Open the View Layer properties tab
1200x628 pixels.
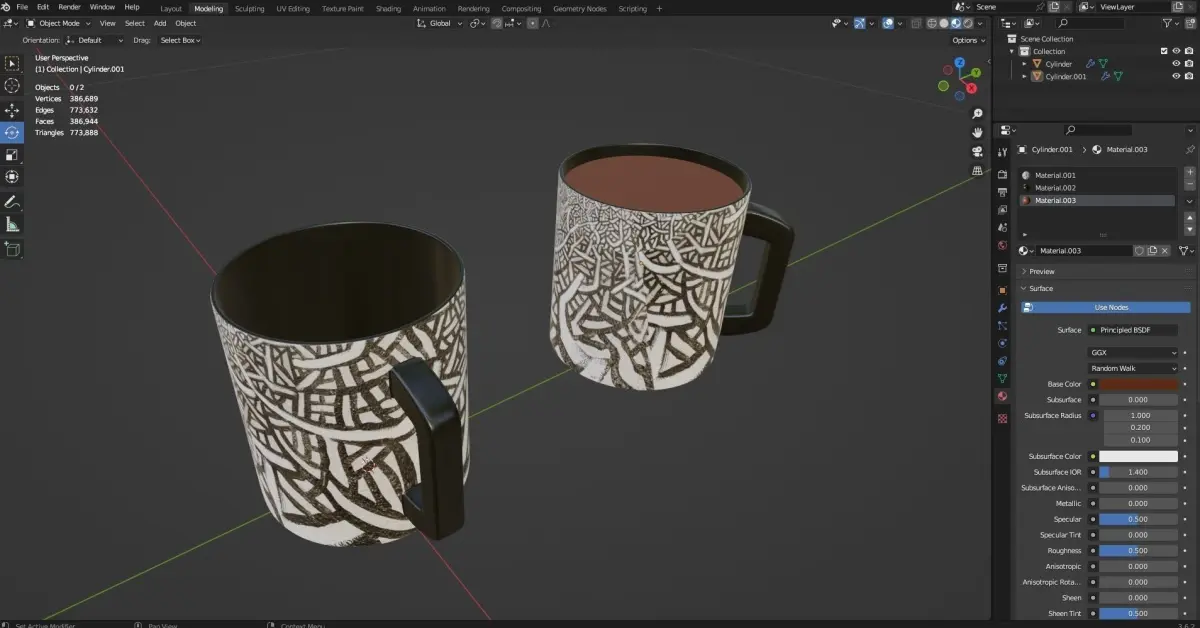[x=1002, y=210]
